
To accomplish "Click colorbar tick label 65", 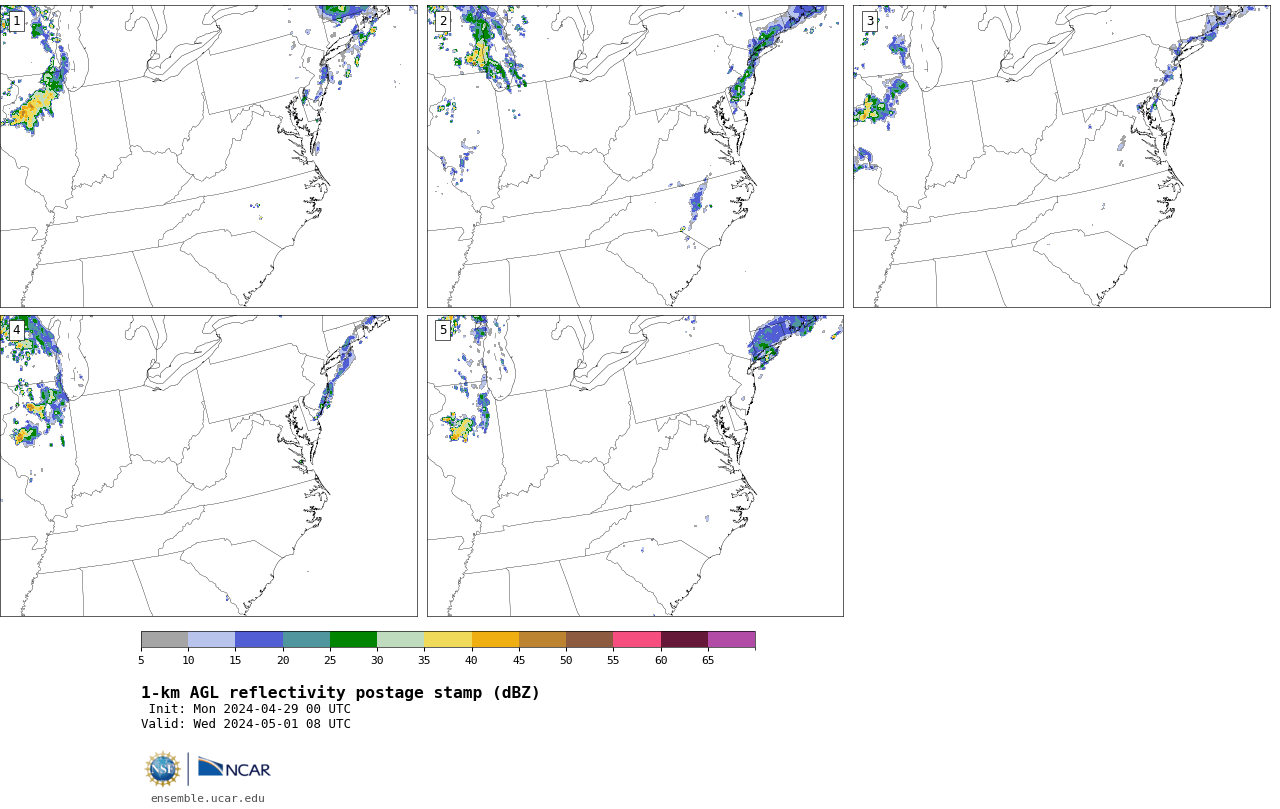I will (708, 660).
